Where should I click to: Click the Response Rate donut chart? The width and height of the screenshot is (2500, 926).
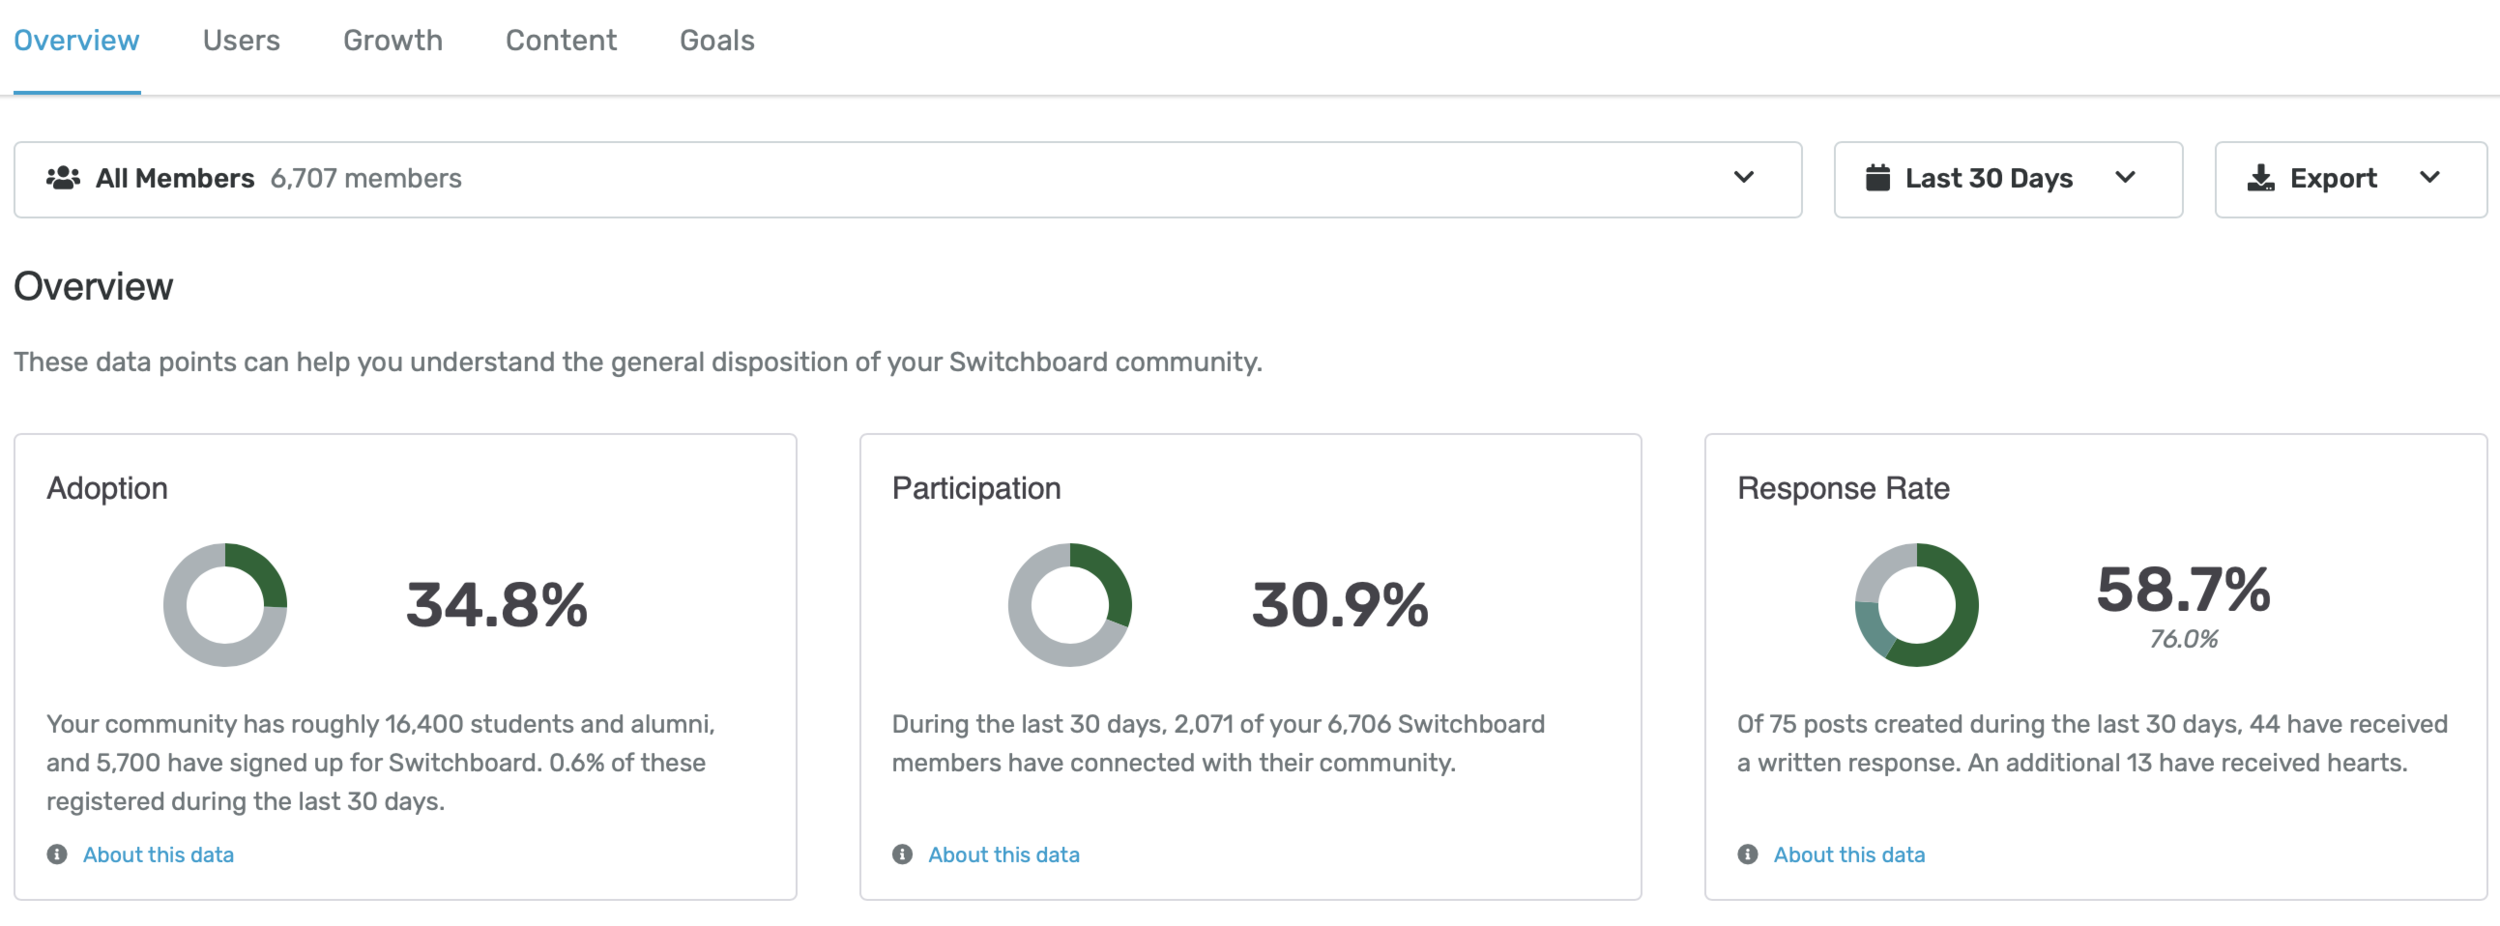coord(1916,605)
